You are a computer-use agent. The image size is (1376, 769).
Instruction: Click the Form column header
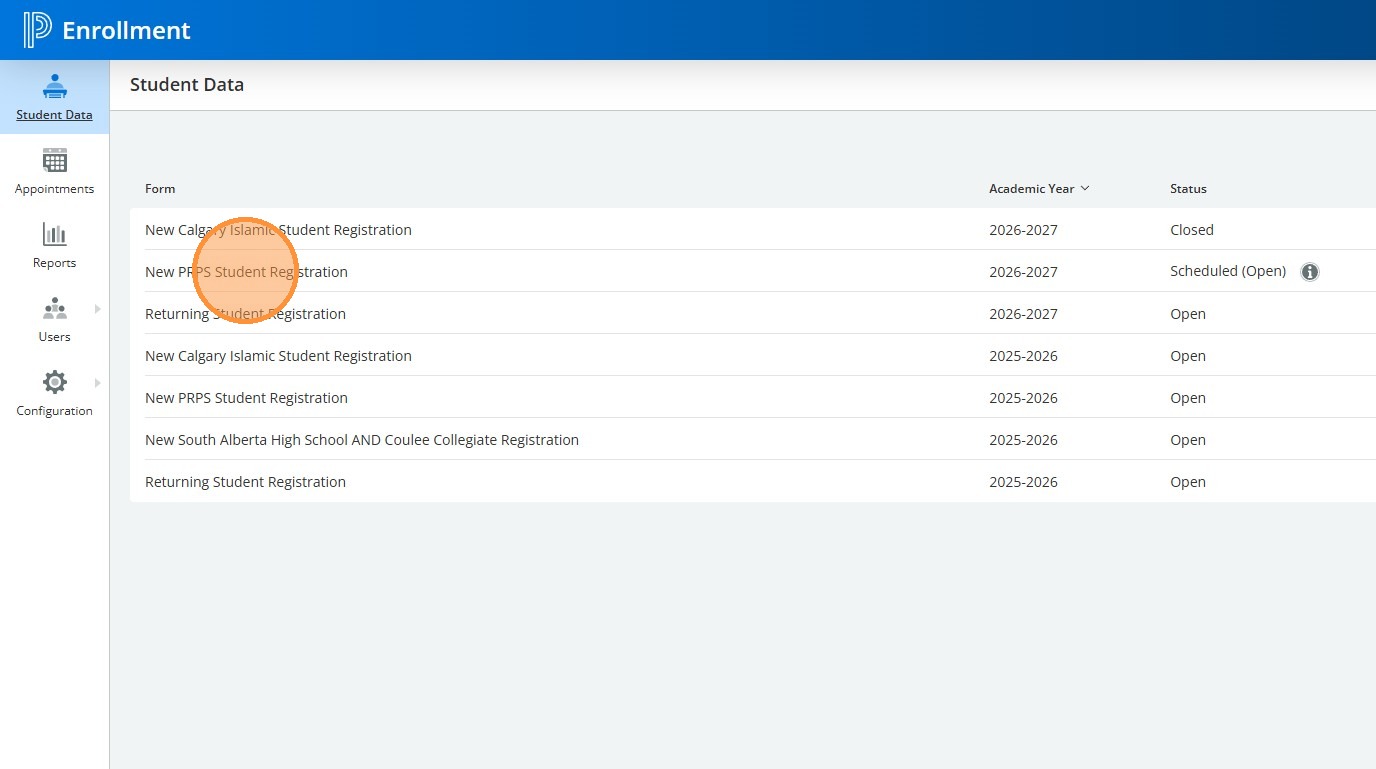pyautogui.click(x=160, y=189)
